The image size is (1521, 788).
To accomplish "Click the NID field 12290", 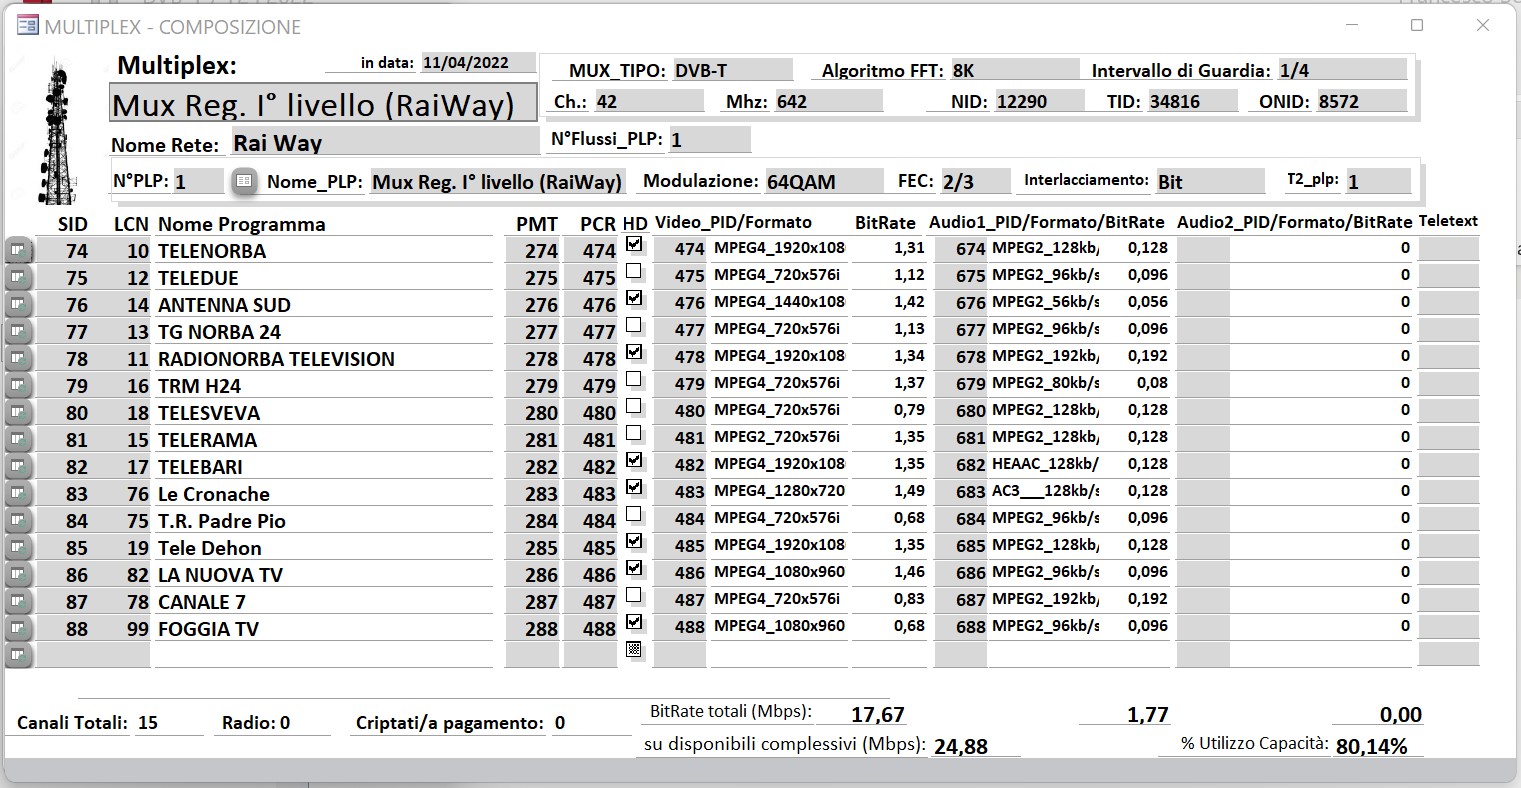I will click(x=1039, y=101).
